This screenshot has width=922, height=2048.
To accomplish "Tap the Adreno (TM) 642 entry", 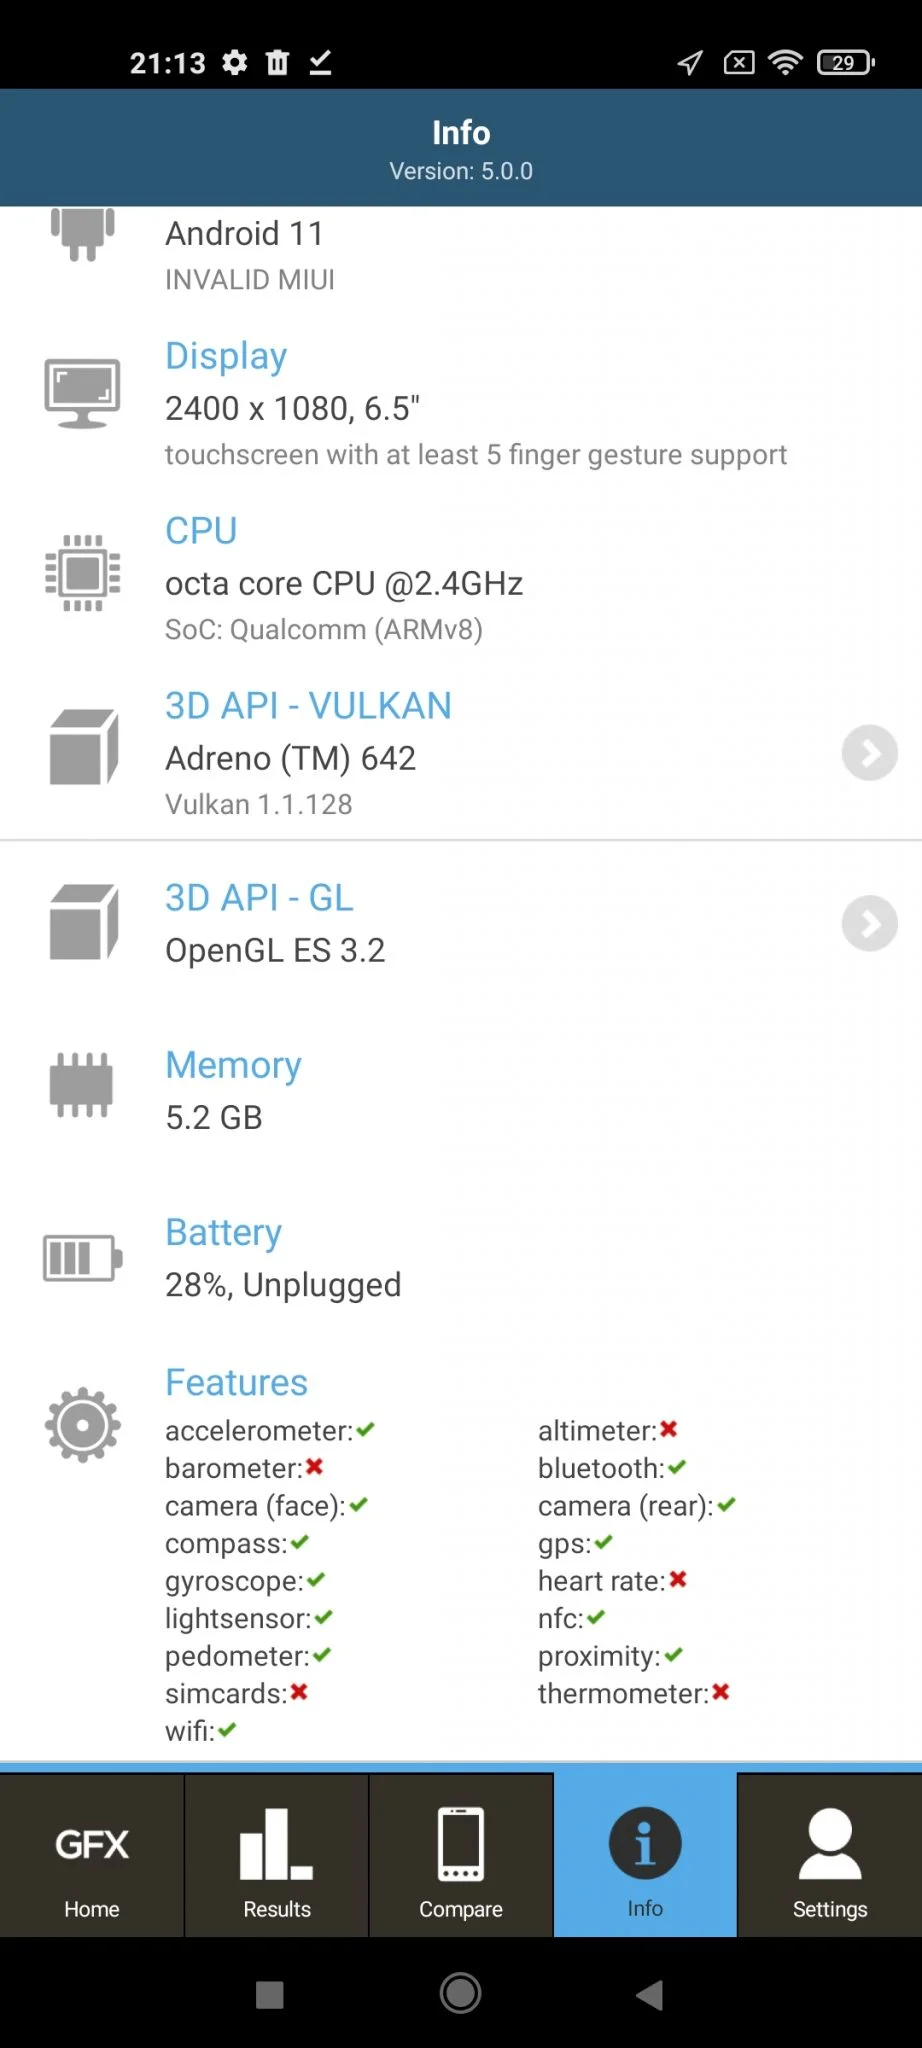I will click(290, 759).
